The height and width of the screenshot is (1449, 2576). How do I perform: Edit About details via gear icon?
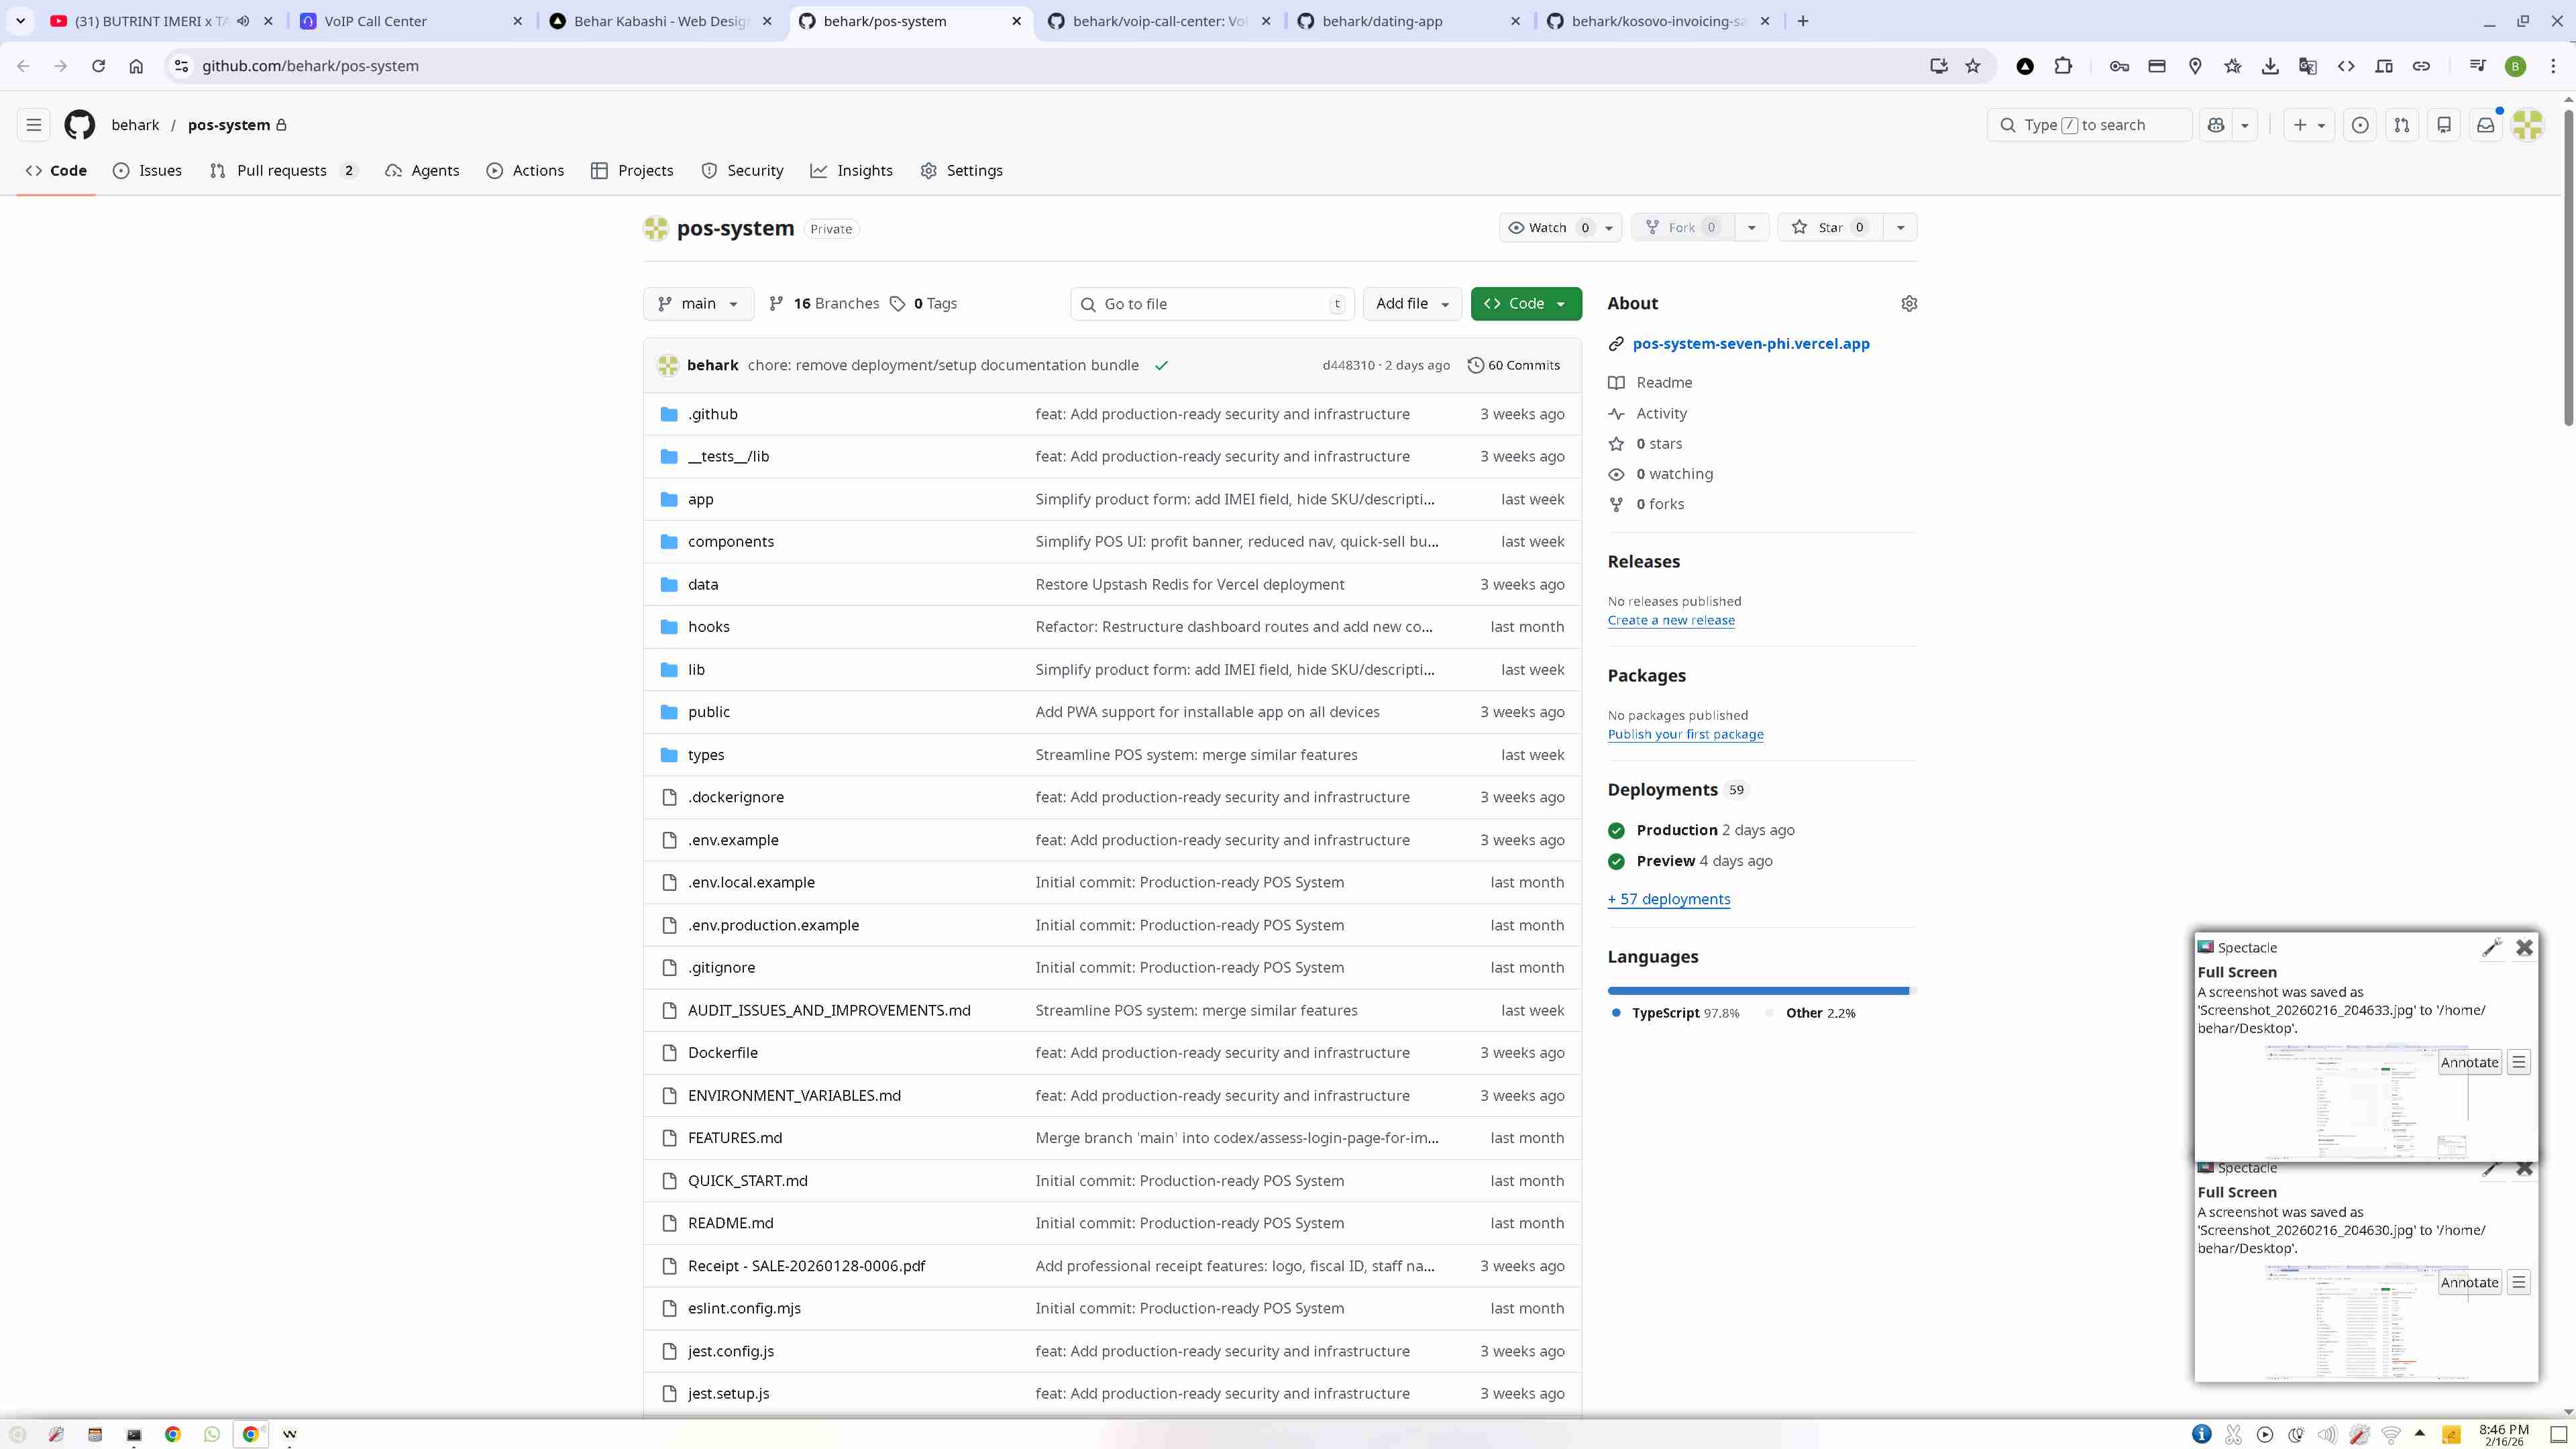click(x=1909, y=303)
